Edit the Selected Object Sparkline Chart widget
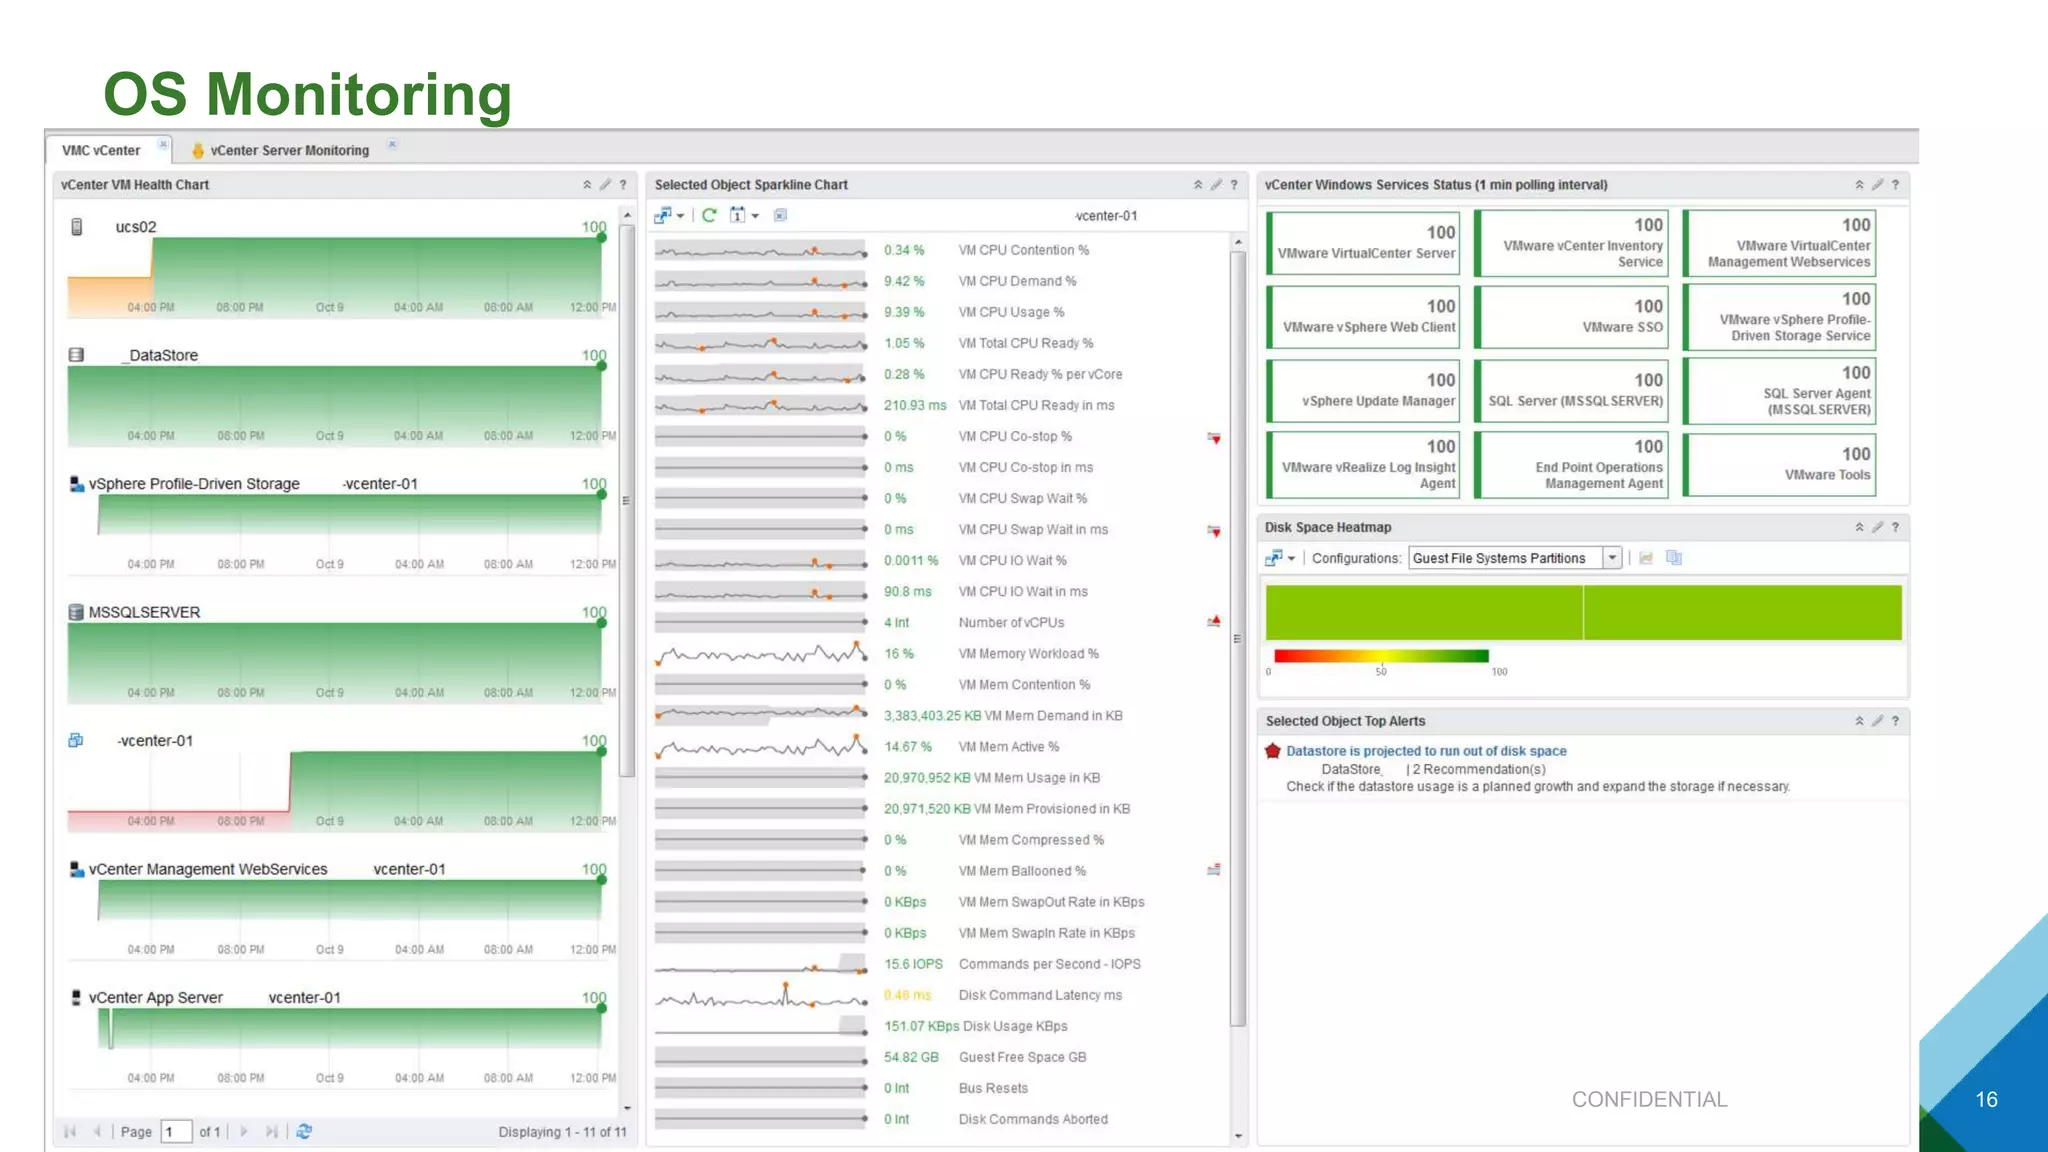The width and height of the screenshot is (2048, 1152). click(1216, 185)
